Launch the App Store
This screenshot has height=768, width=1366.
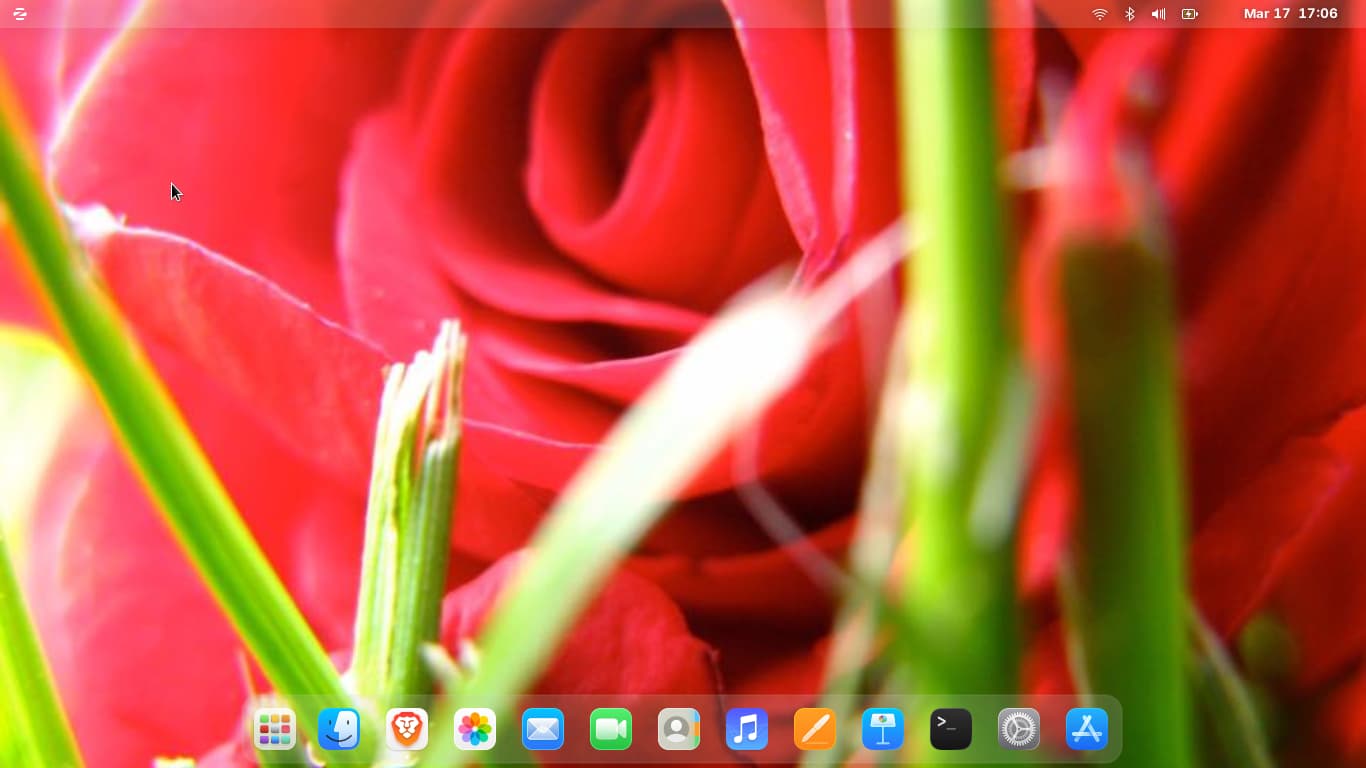coord(1087,729)
